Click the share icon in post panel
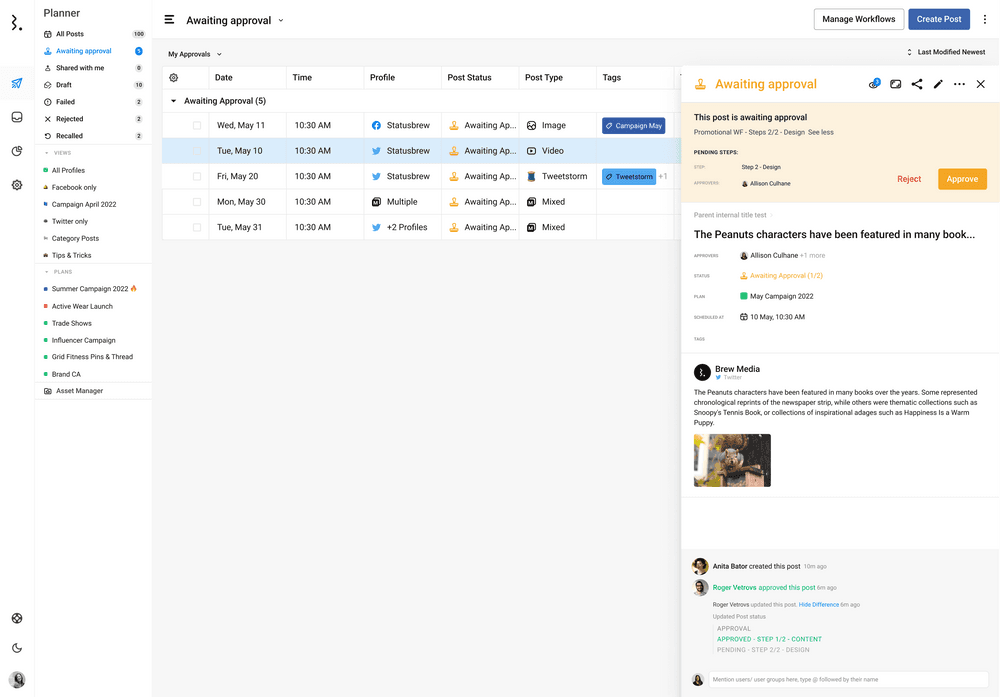 917,84
